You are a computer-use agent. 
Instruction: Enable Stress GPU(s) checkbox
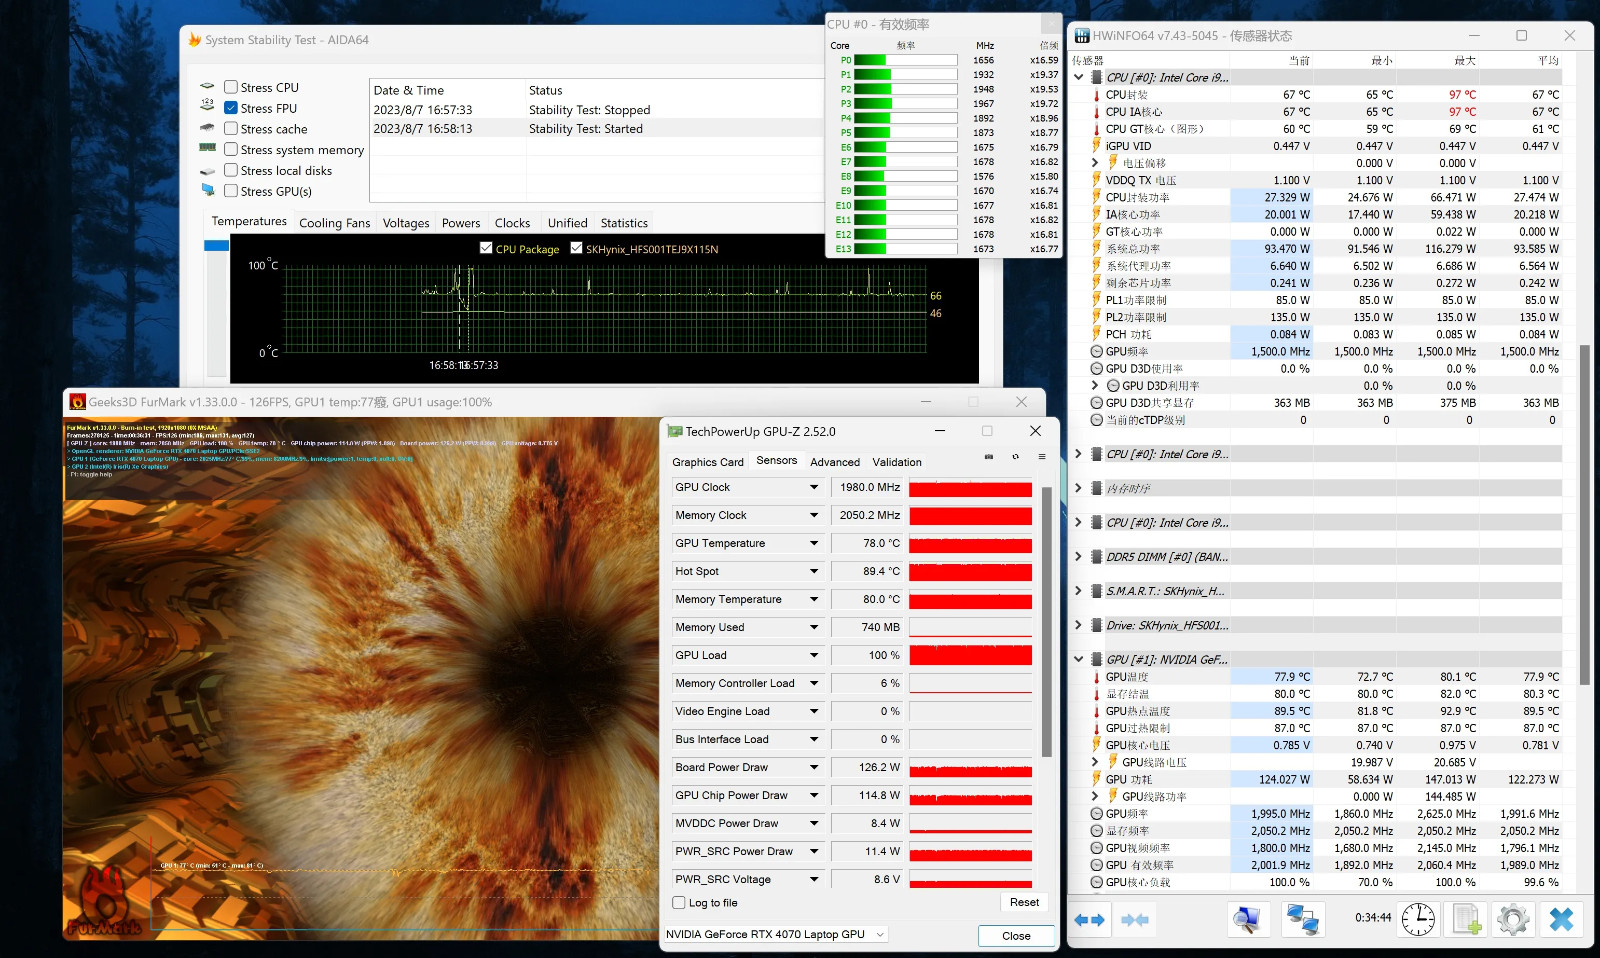(x=231, y=191)
